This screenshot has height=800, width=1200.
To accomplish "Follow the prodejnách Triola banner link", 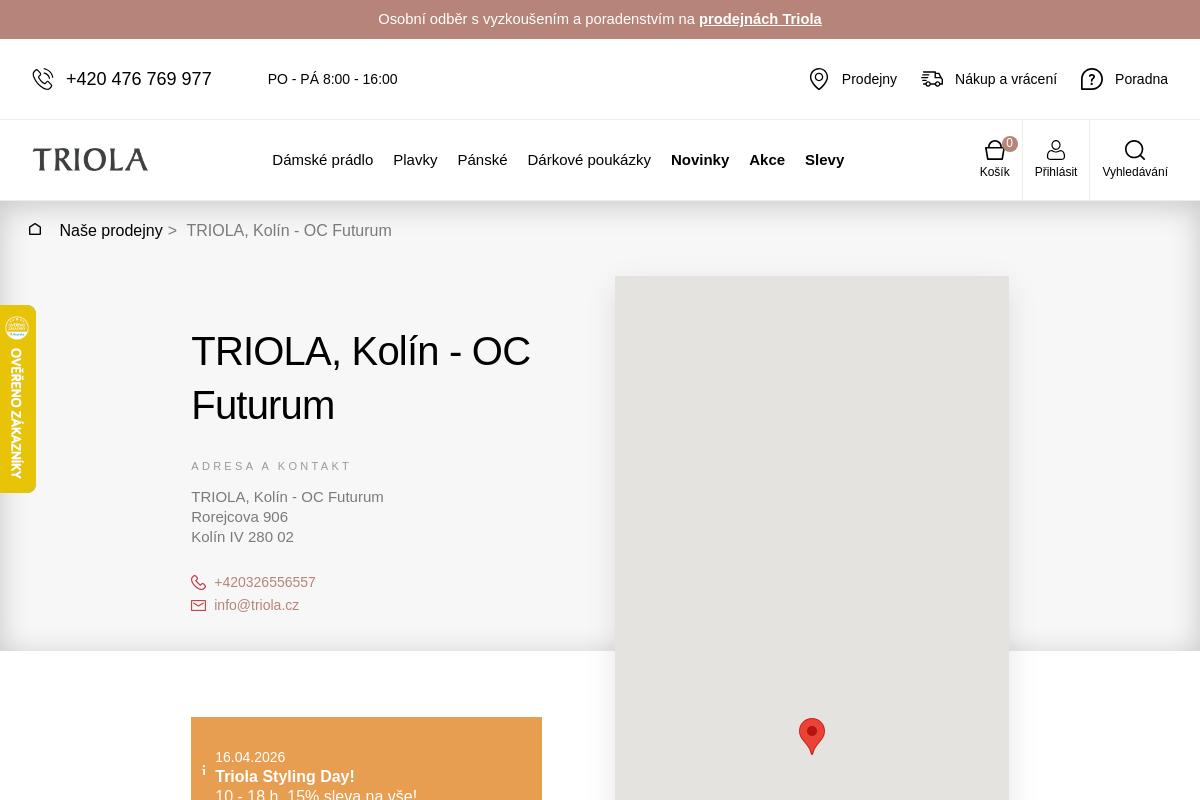I will pos(760,19).
